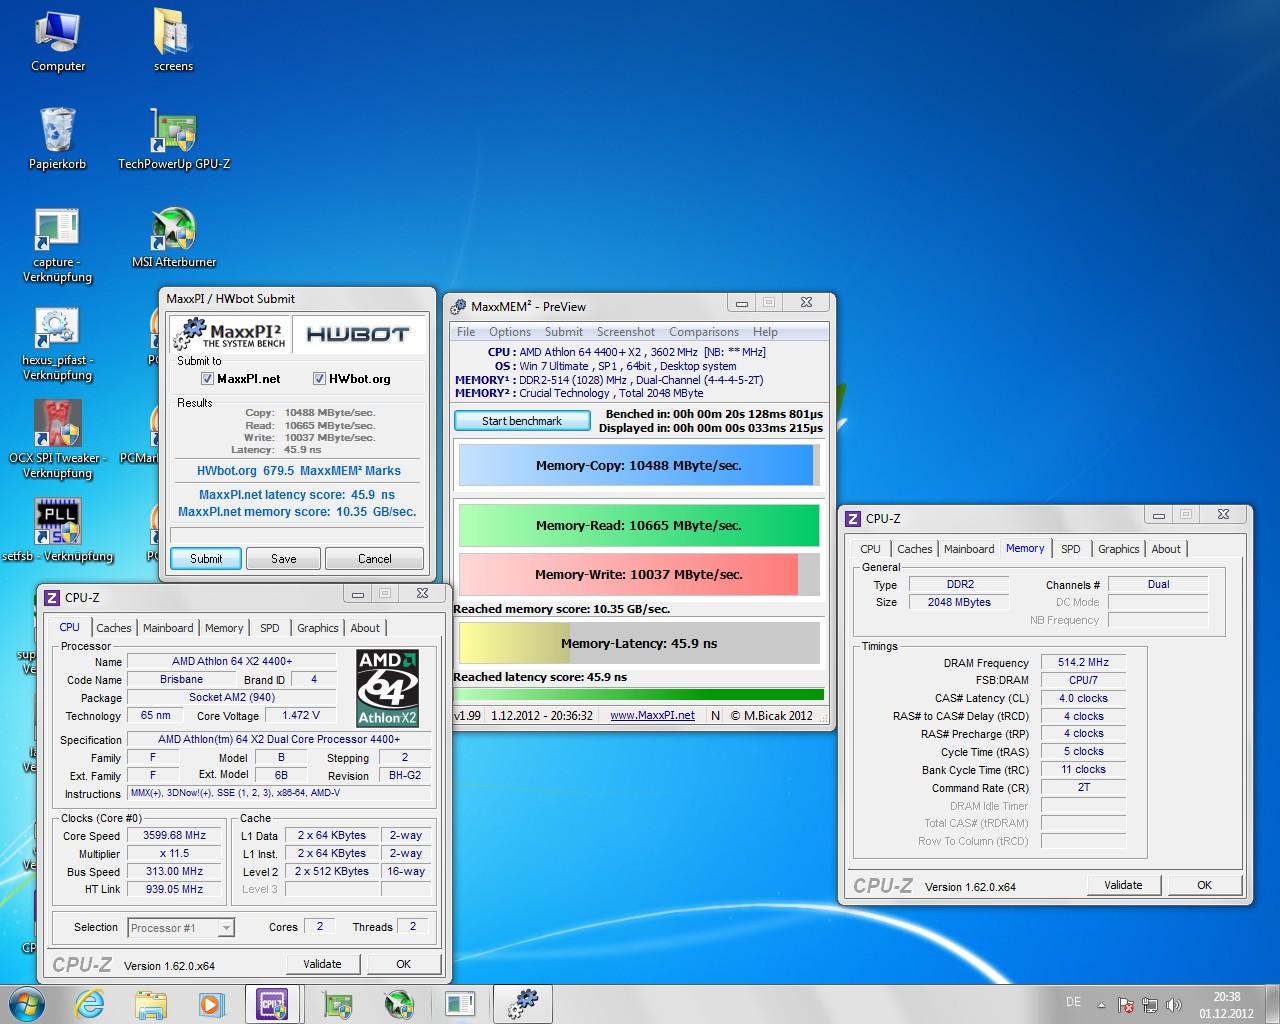Screen dimensions: 1280x1024
Task: Click the Memory-Copy result bar
Action: click(639, 466)
